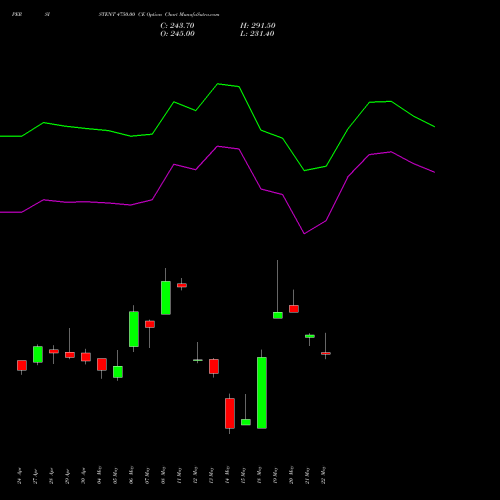This screenshot has height=500, width=500.
Task: Click the green candle above 05 May
Action: [118, 372]
